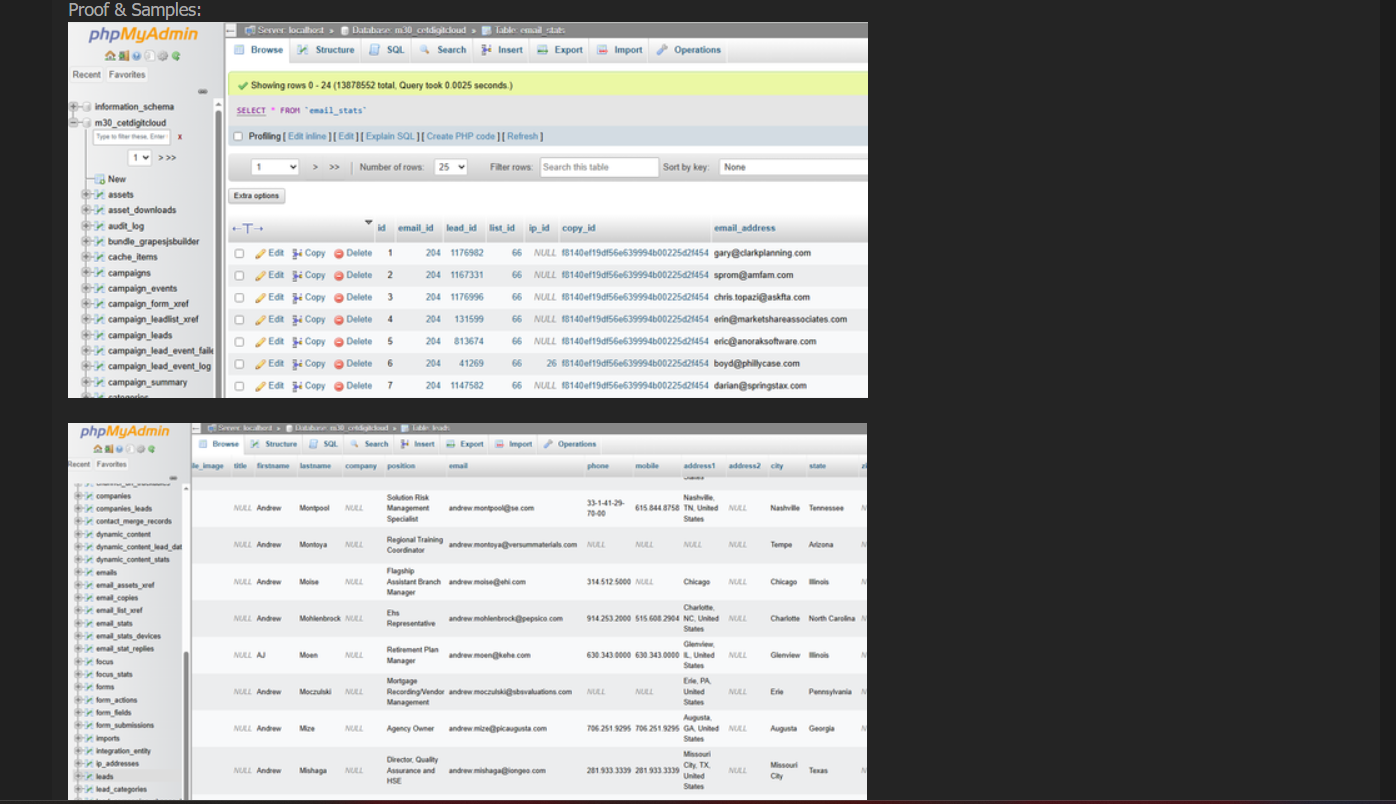Tick the checkbox for row id 2
Image resolution: width=1396 pixels, height=804 pixels.
pyautogui.click(x=239, y=276)
